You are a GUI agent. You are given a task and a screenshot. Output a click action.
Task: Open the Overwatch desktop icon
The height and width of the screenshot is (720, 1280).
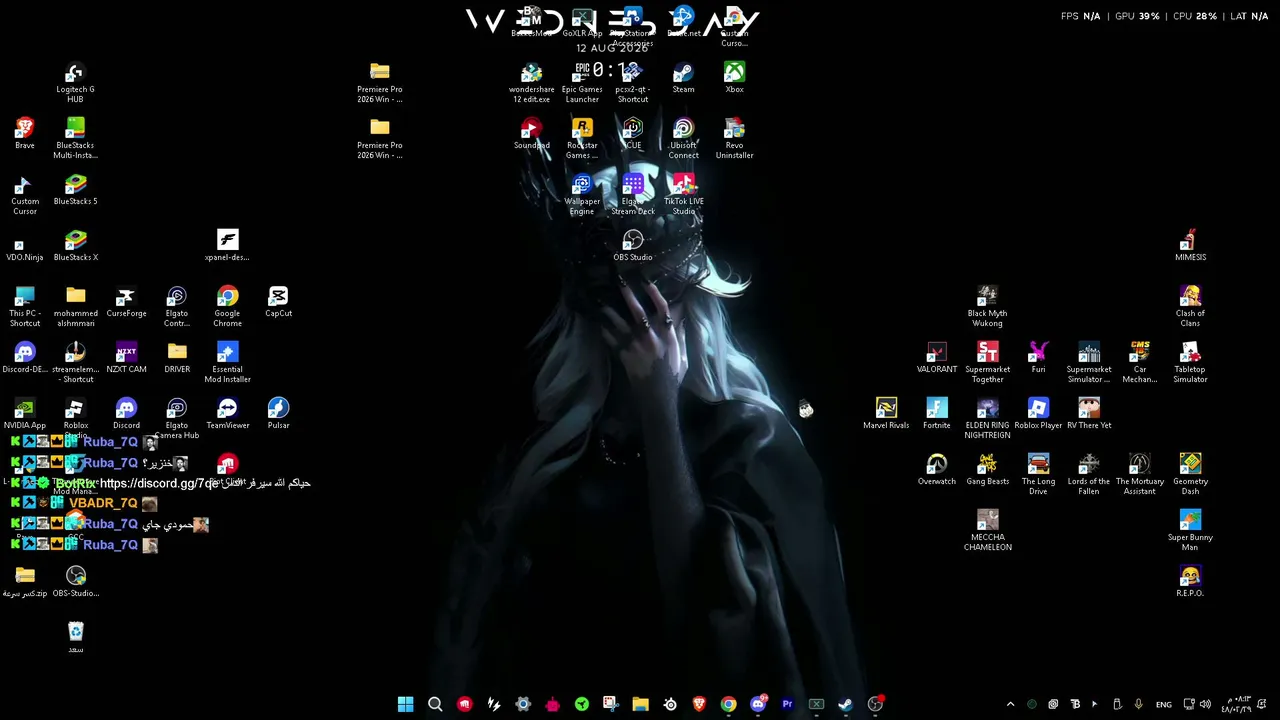pyautogui.click(x=936, y=469)
